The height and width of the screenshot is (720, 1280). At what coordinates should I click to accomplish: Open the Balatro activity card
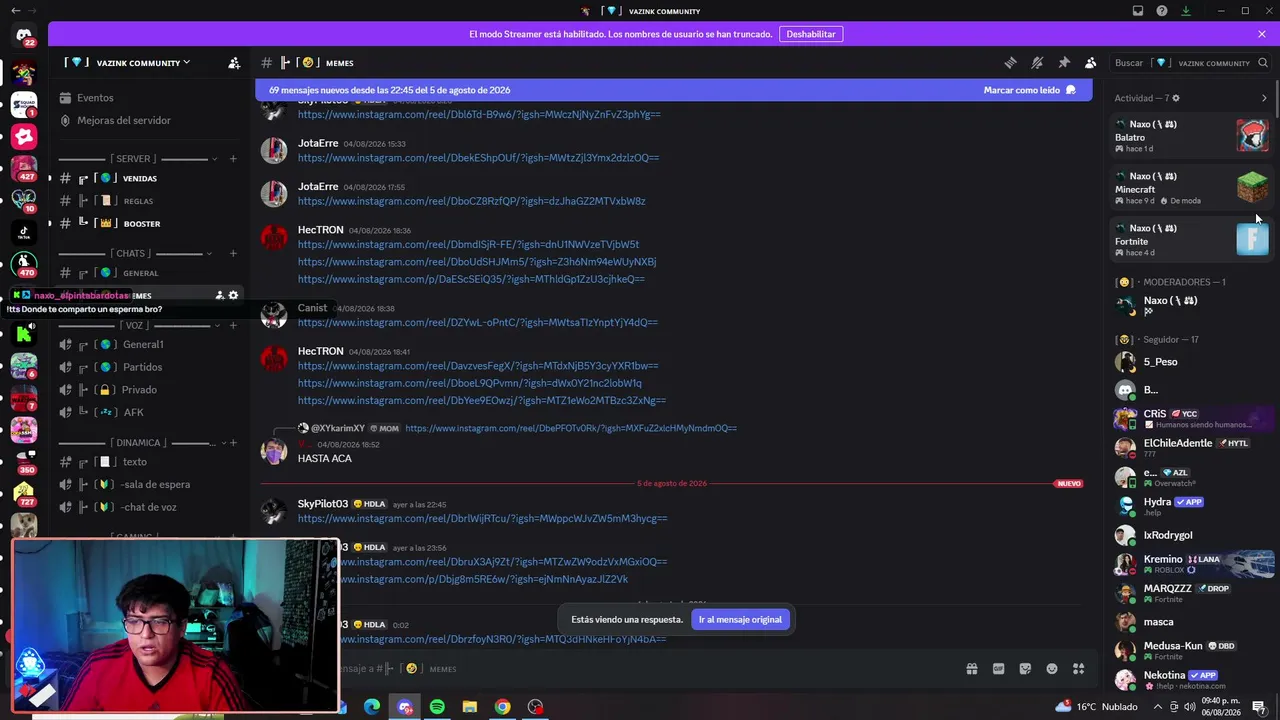click(1192, 136)
